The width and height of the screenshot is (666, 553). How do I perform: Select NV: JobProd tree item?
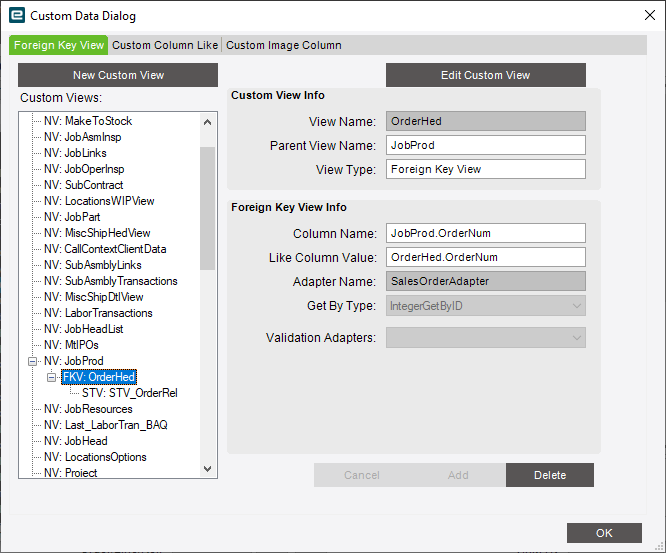(73, 361)
